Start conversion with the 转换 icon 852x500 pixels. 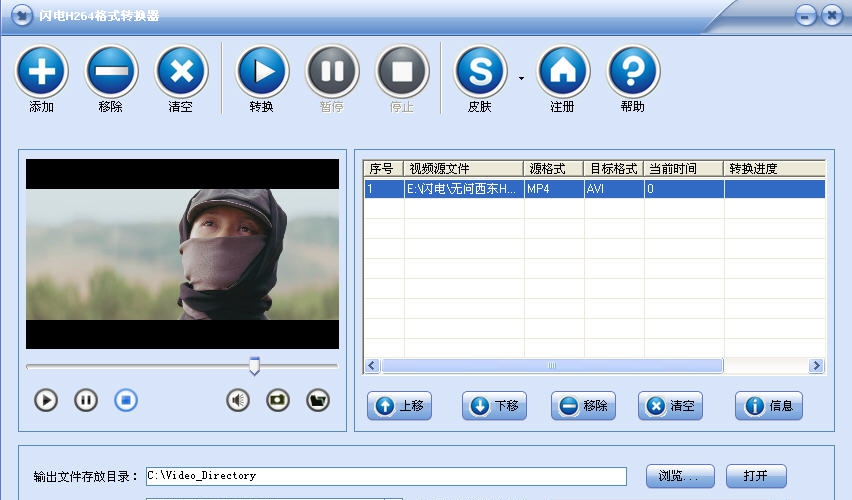point(262,72)
